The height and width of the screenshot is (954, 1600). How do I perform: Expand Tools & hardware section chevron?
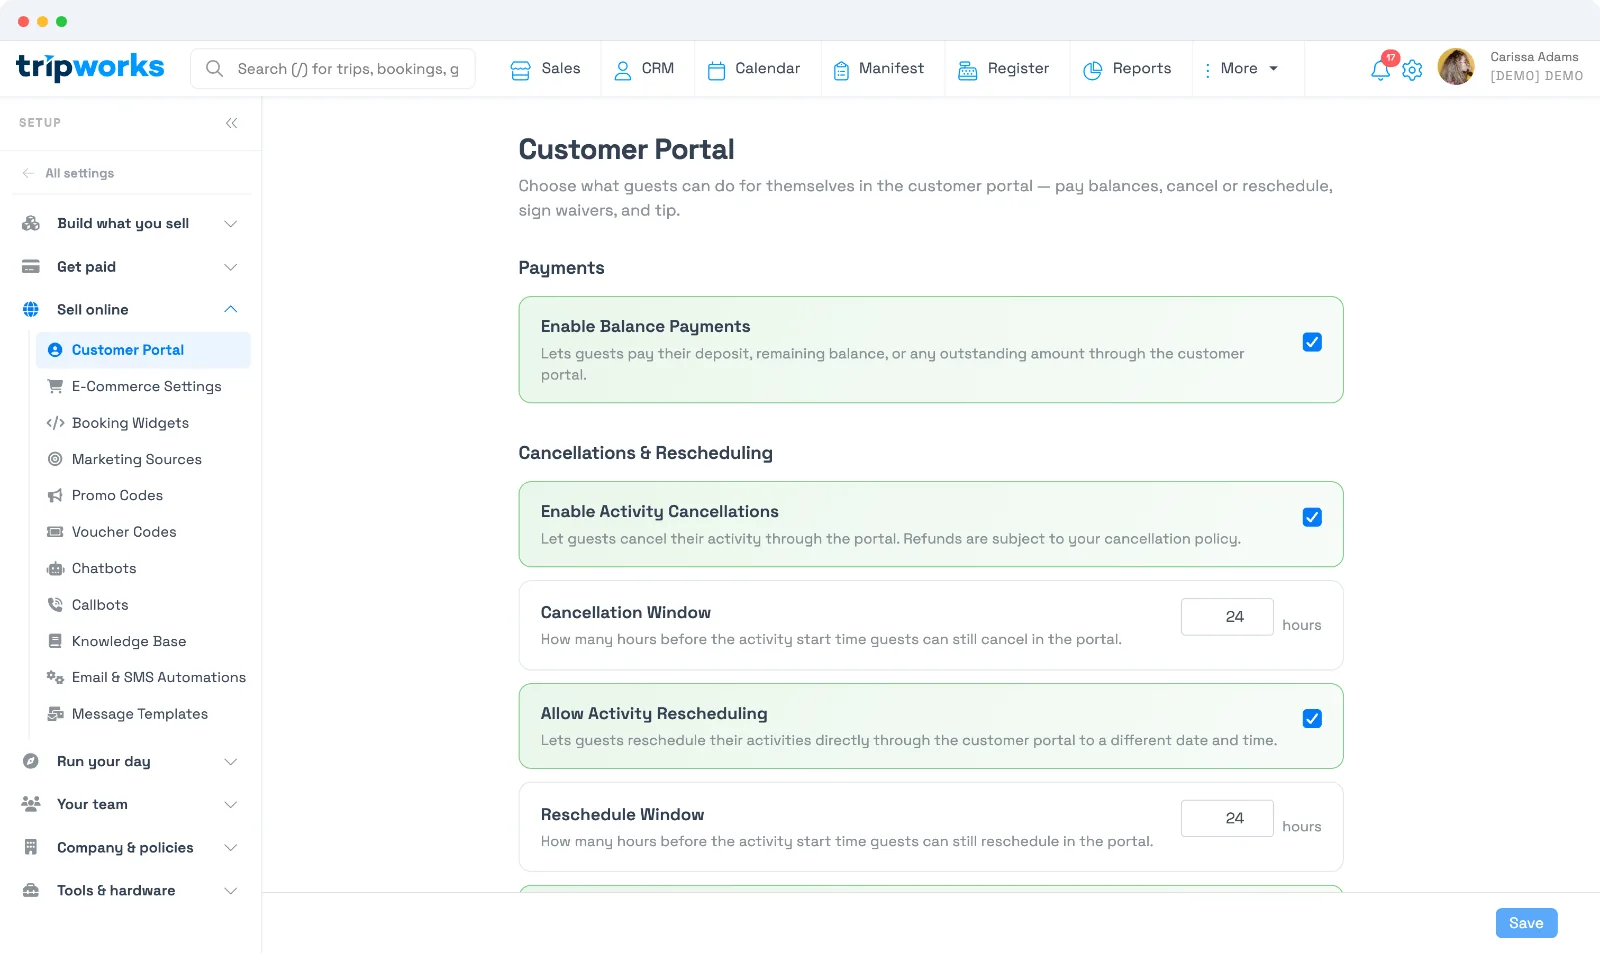click(231, 891)
